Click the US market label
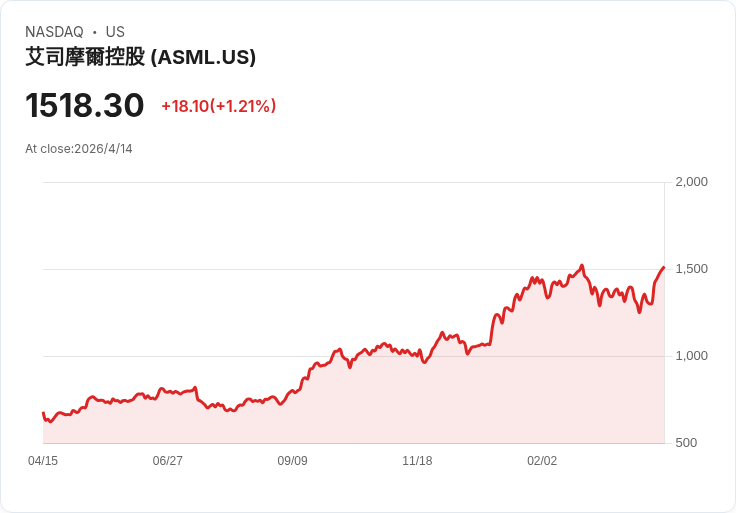The height and width of the screenshot is (513, 736). coord(115,32)
